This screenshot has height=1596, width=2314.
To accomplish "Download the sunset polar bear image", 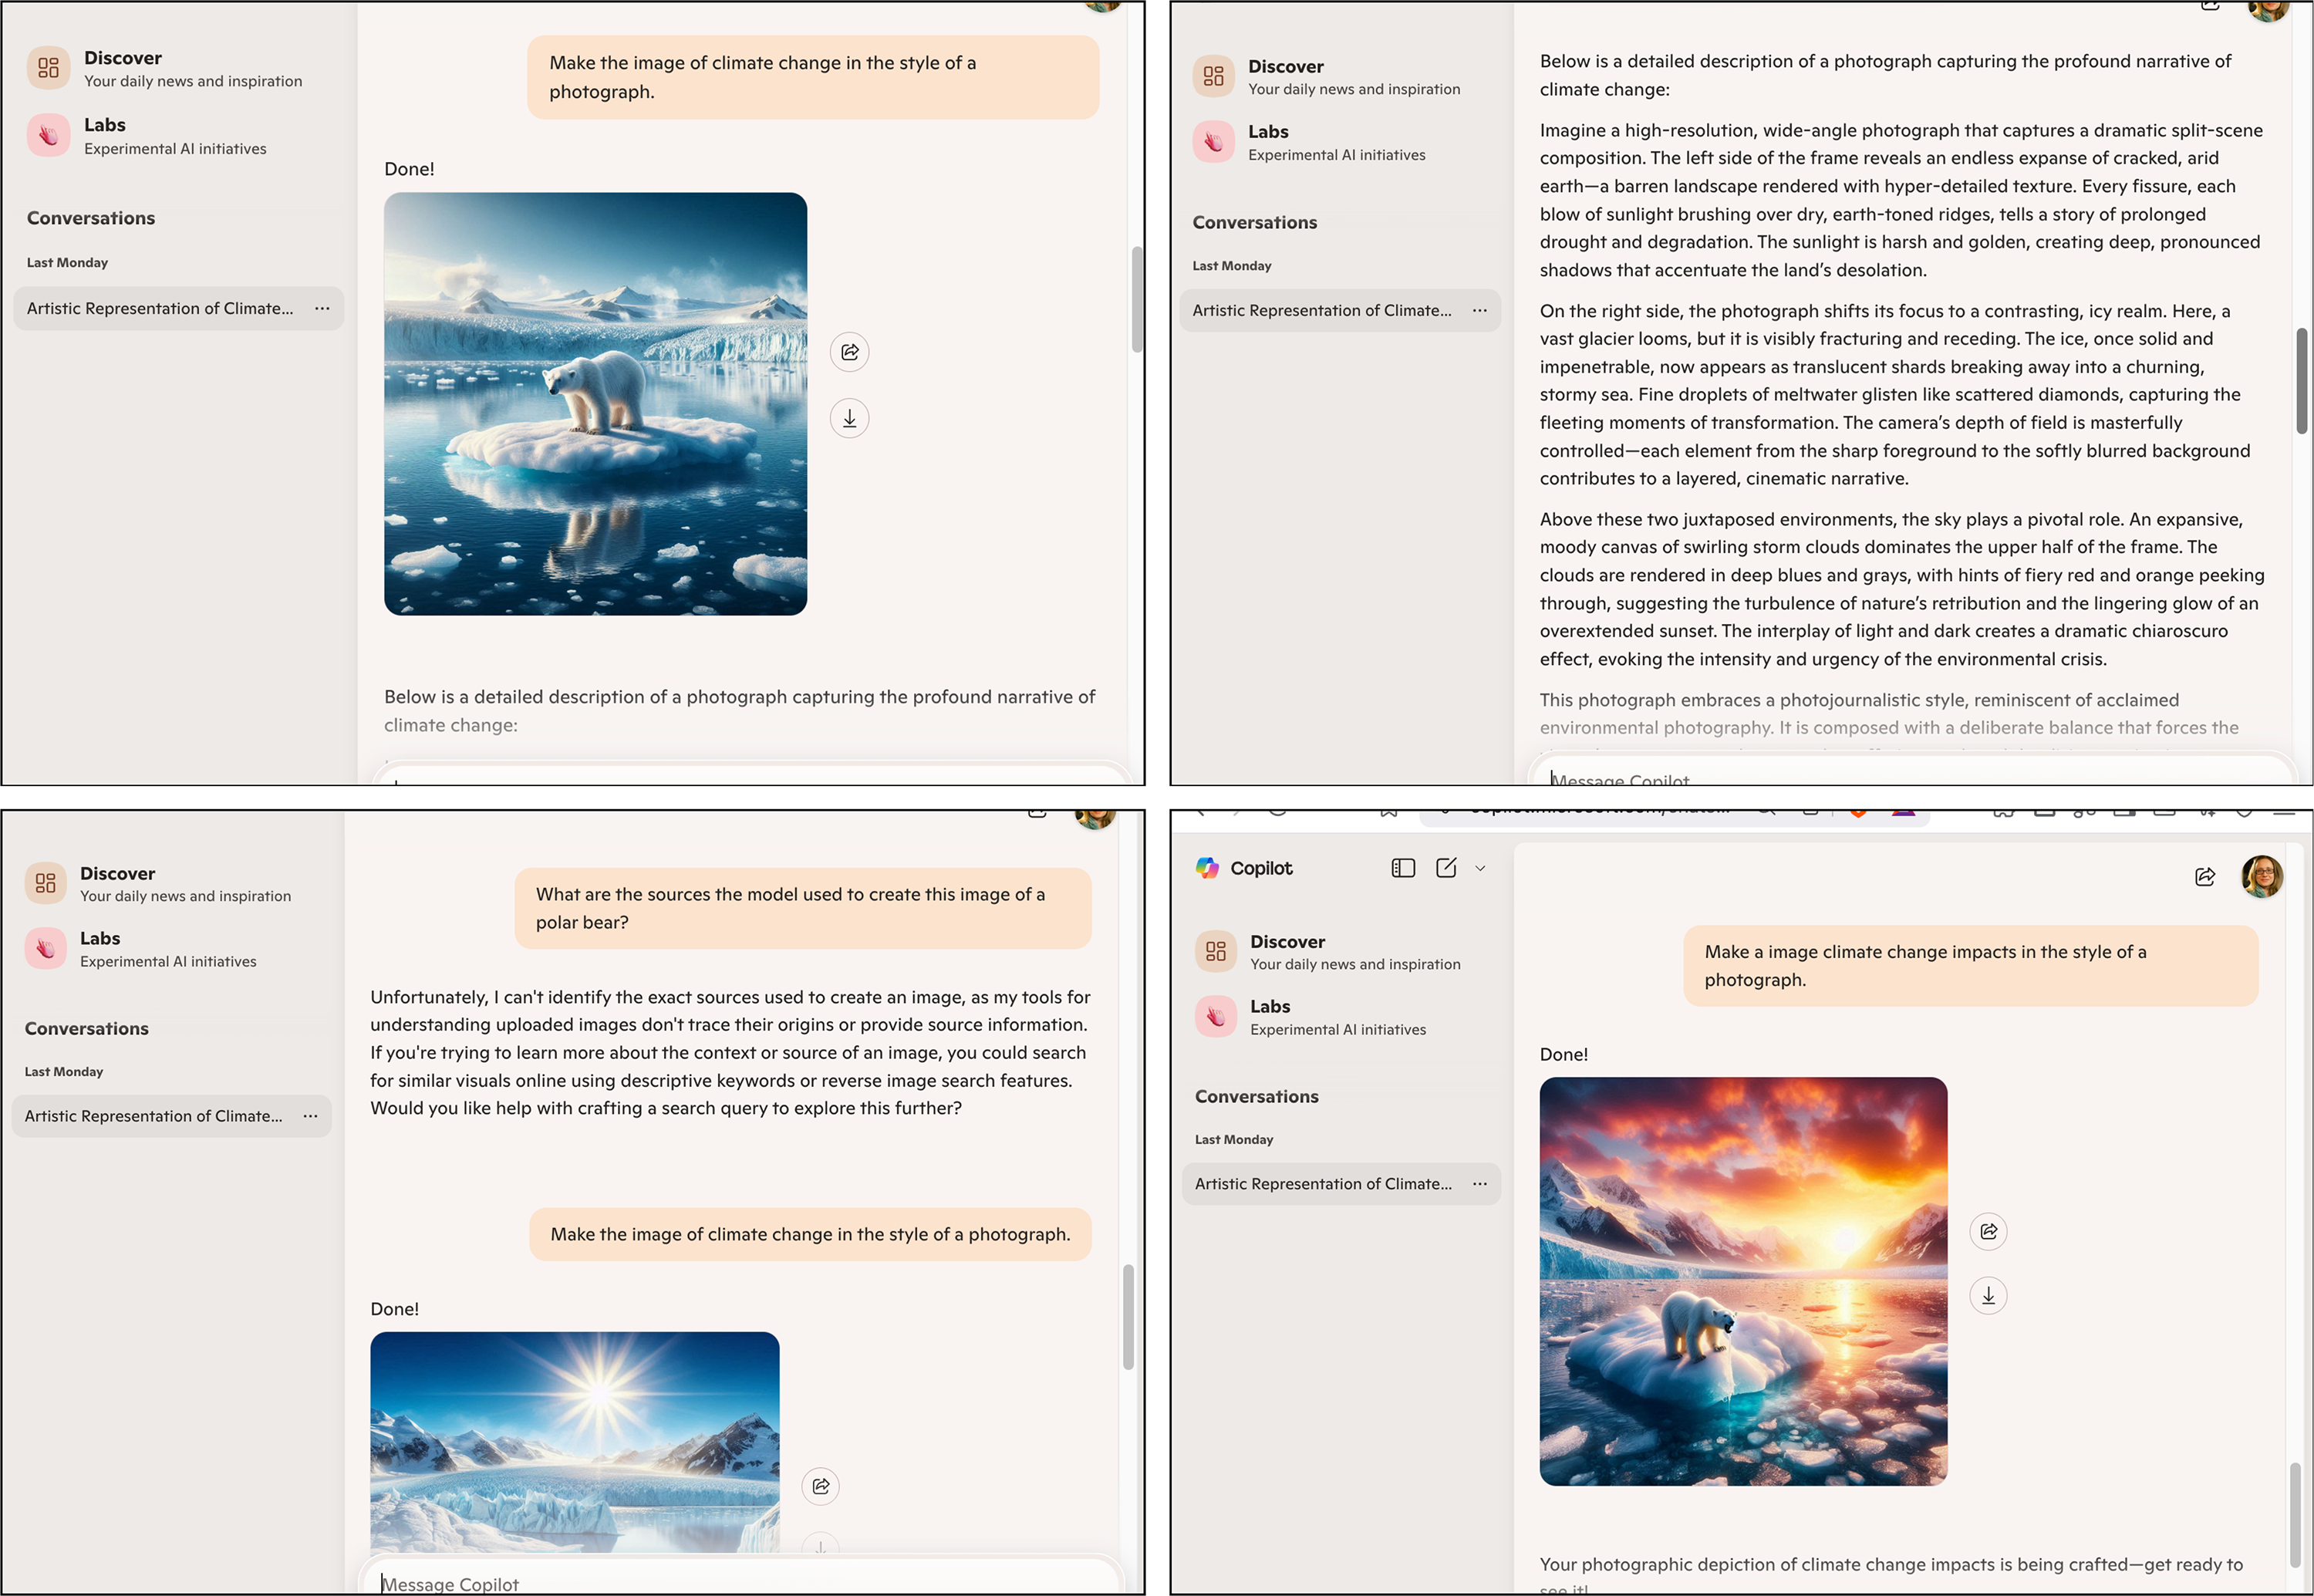I will pyautogui.click(x=1988, y=1296).
